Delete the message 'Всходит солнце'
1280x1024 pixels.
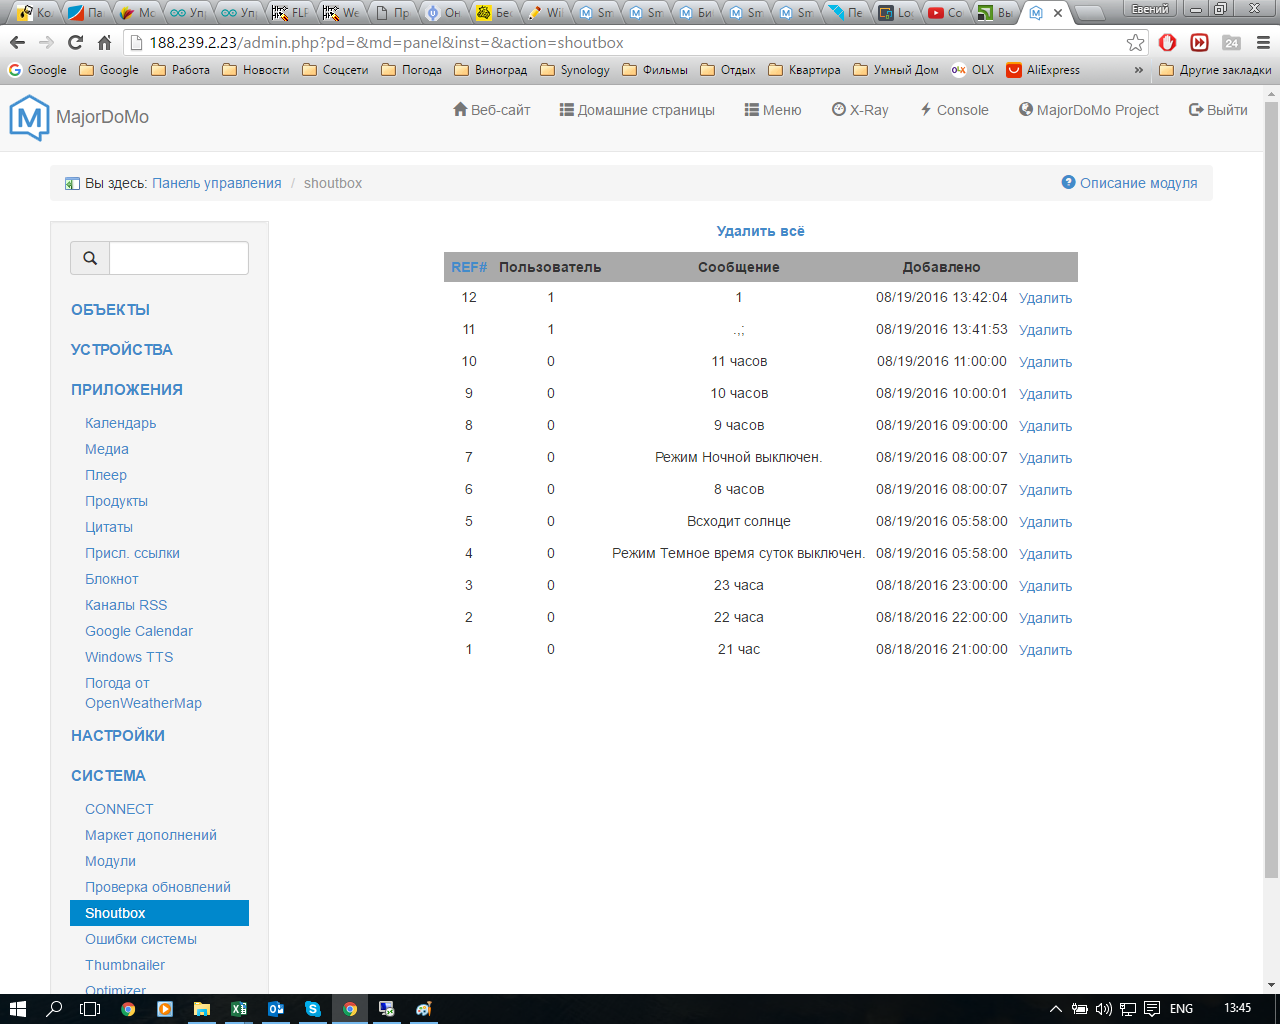click(x=1045, y=522)
